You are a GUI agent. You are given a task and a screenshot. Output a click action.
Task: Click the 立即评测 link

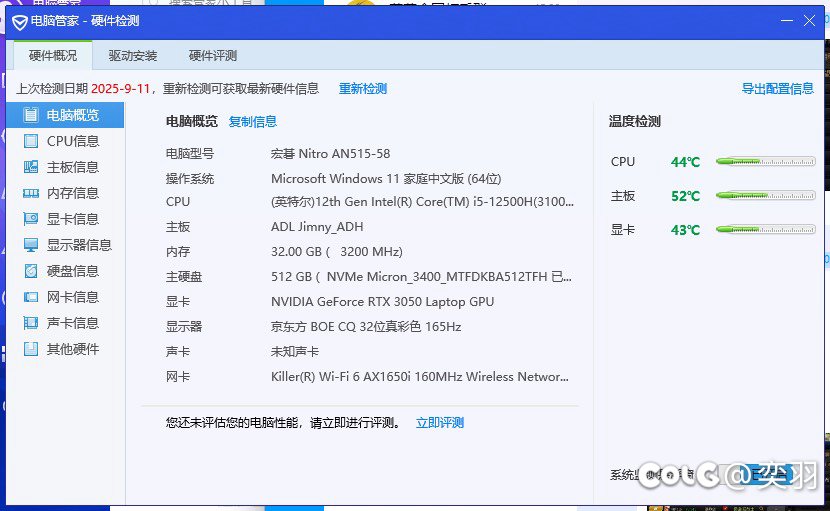[440, 423]
